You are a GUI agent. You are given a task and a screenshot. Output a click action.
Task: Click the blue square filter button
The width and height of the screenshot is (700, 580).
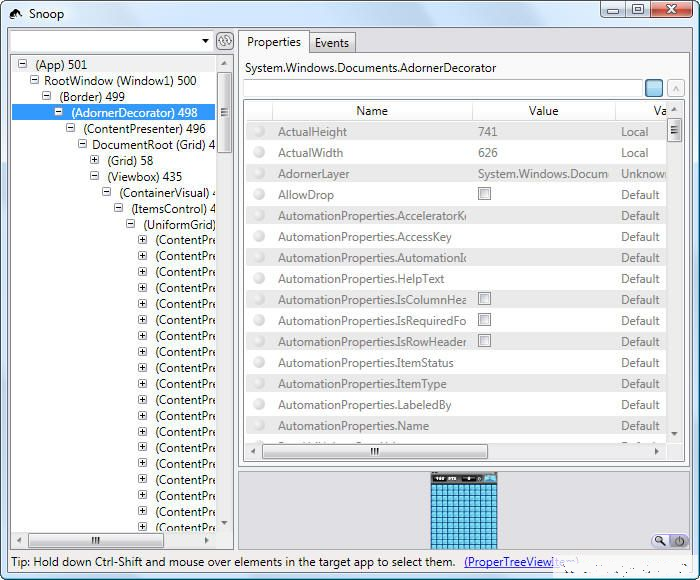[x=654, y=88]
